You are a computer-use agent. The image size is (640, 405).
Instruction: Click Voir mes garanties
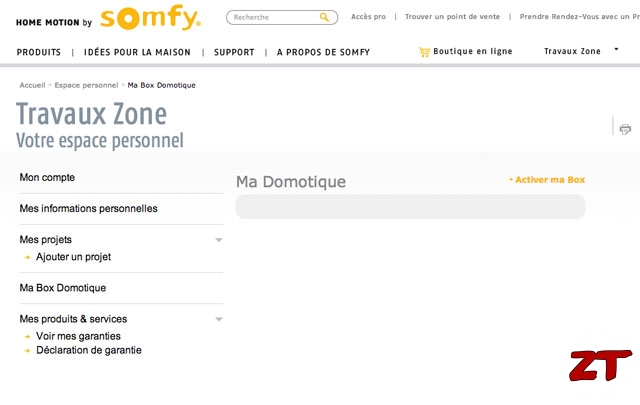tap(78, 336)
